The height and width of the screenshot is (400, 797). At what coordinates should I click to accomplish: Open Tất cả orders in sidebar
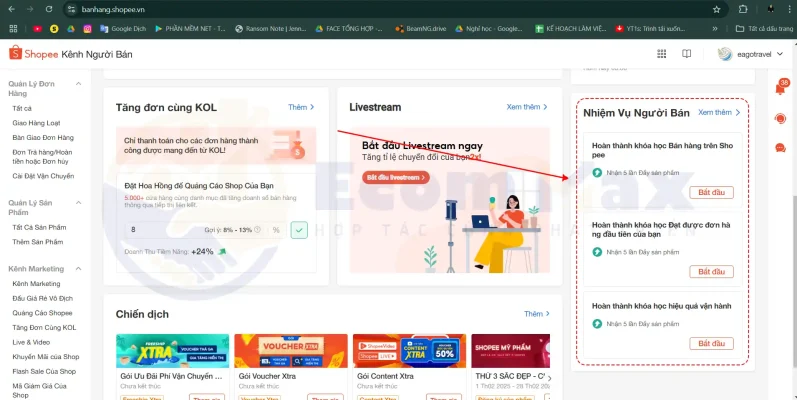(x=22, y=108)
